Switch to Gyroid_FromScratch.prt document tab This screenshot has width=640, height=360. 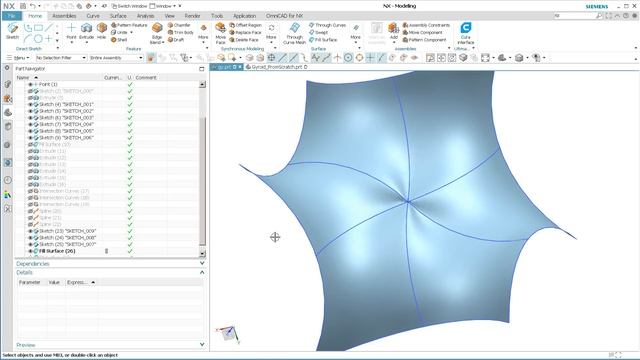pos(277,67)
